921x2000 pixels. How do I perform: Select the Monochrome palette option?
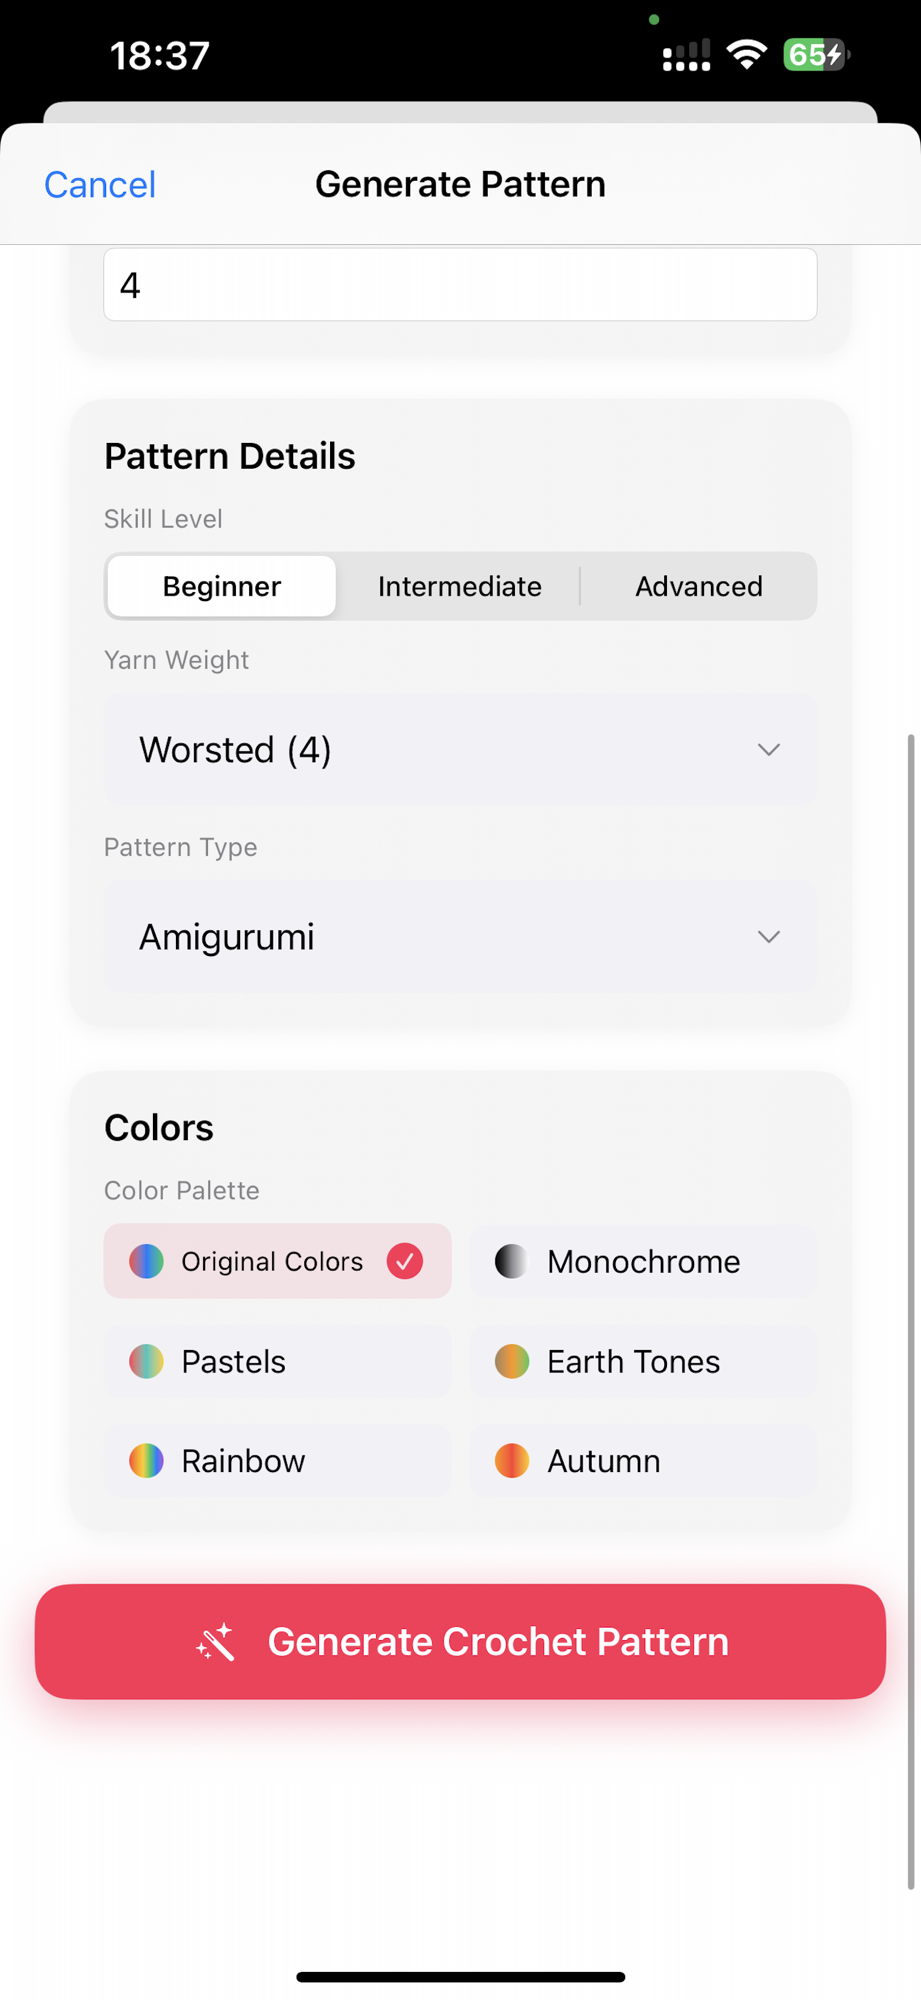(643, 1261)
